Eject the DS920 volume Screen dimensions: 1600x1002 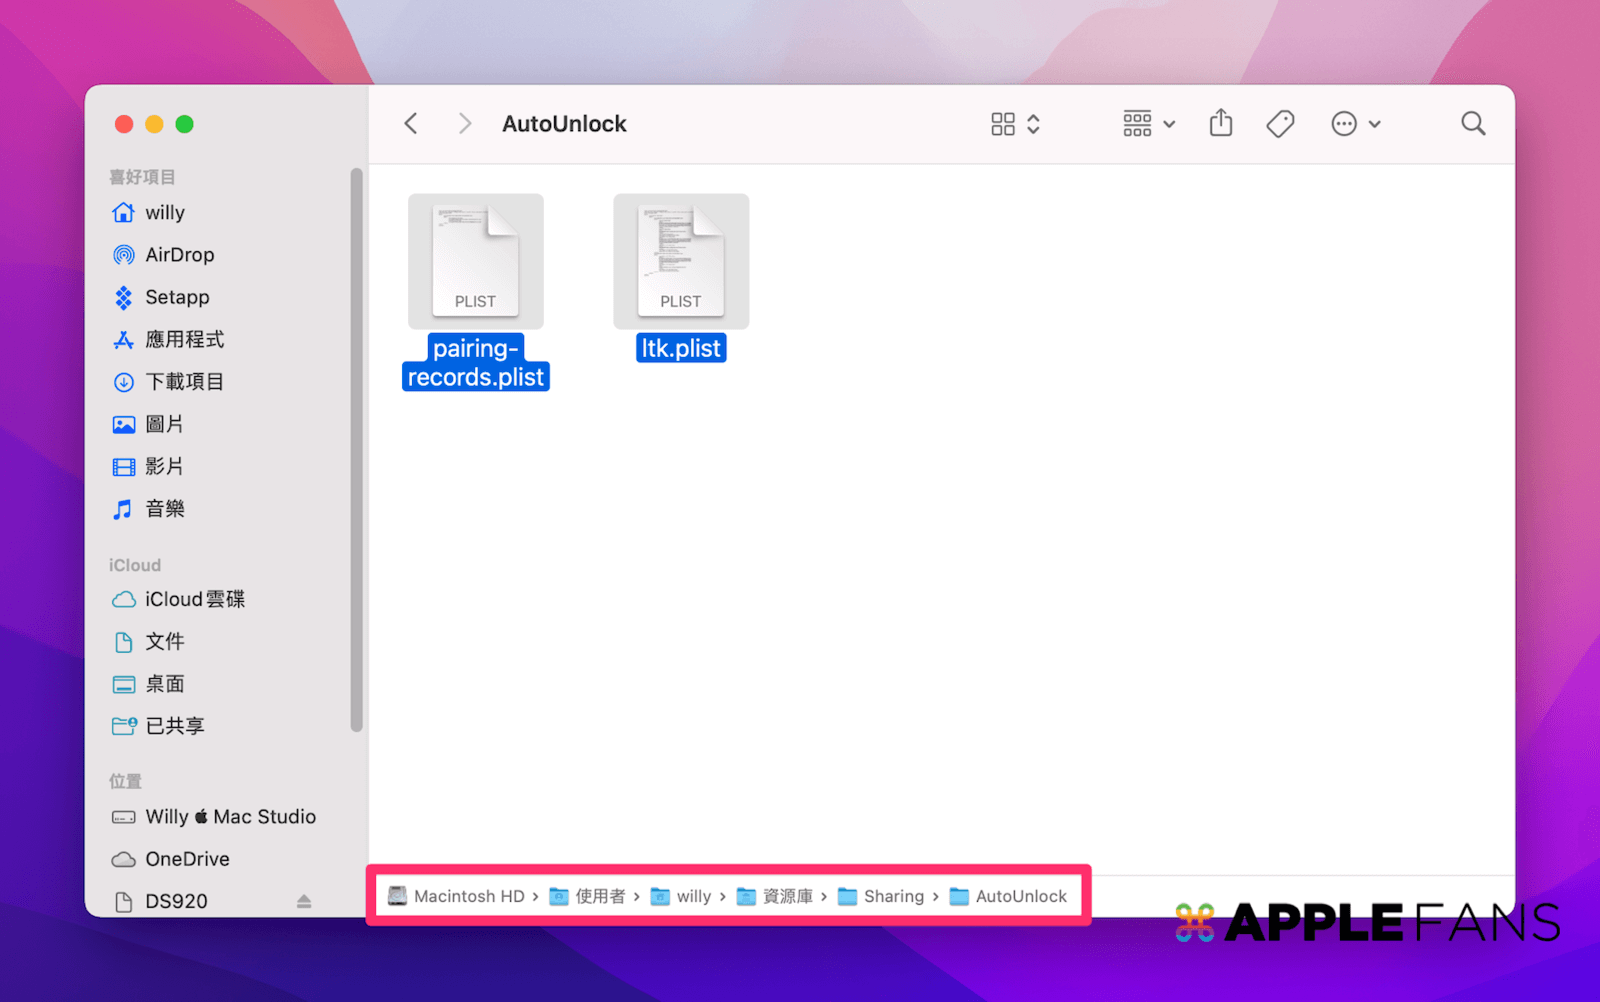(x=305, y=901)
